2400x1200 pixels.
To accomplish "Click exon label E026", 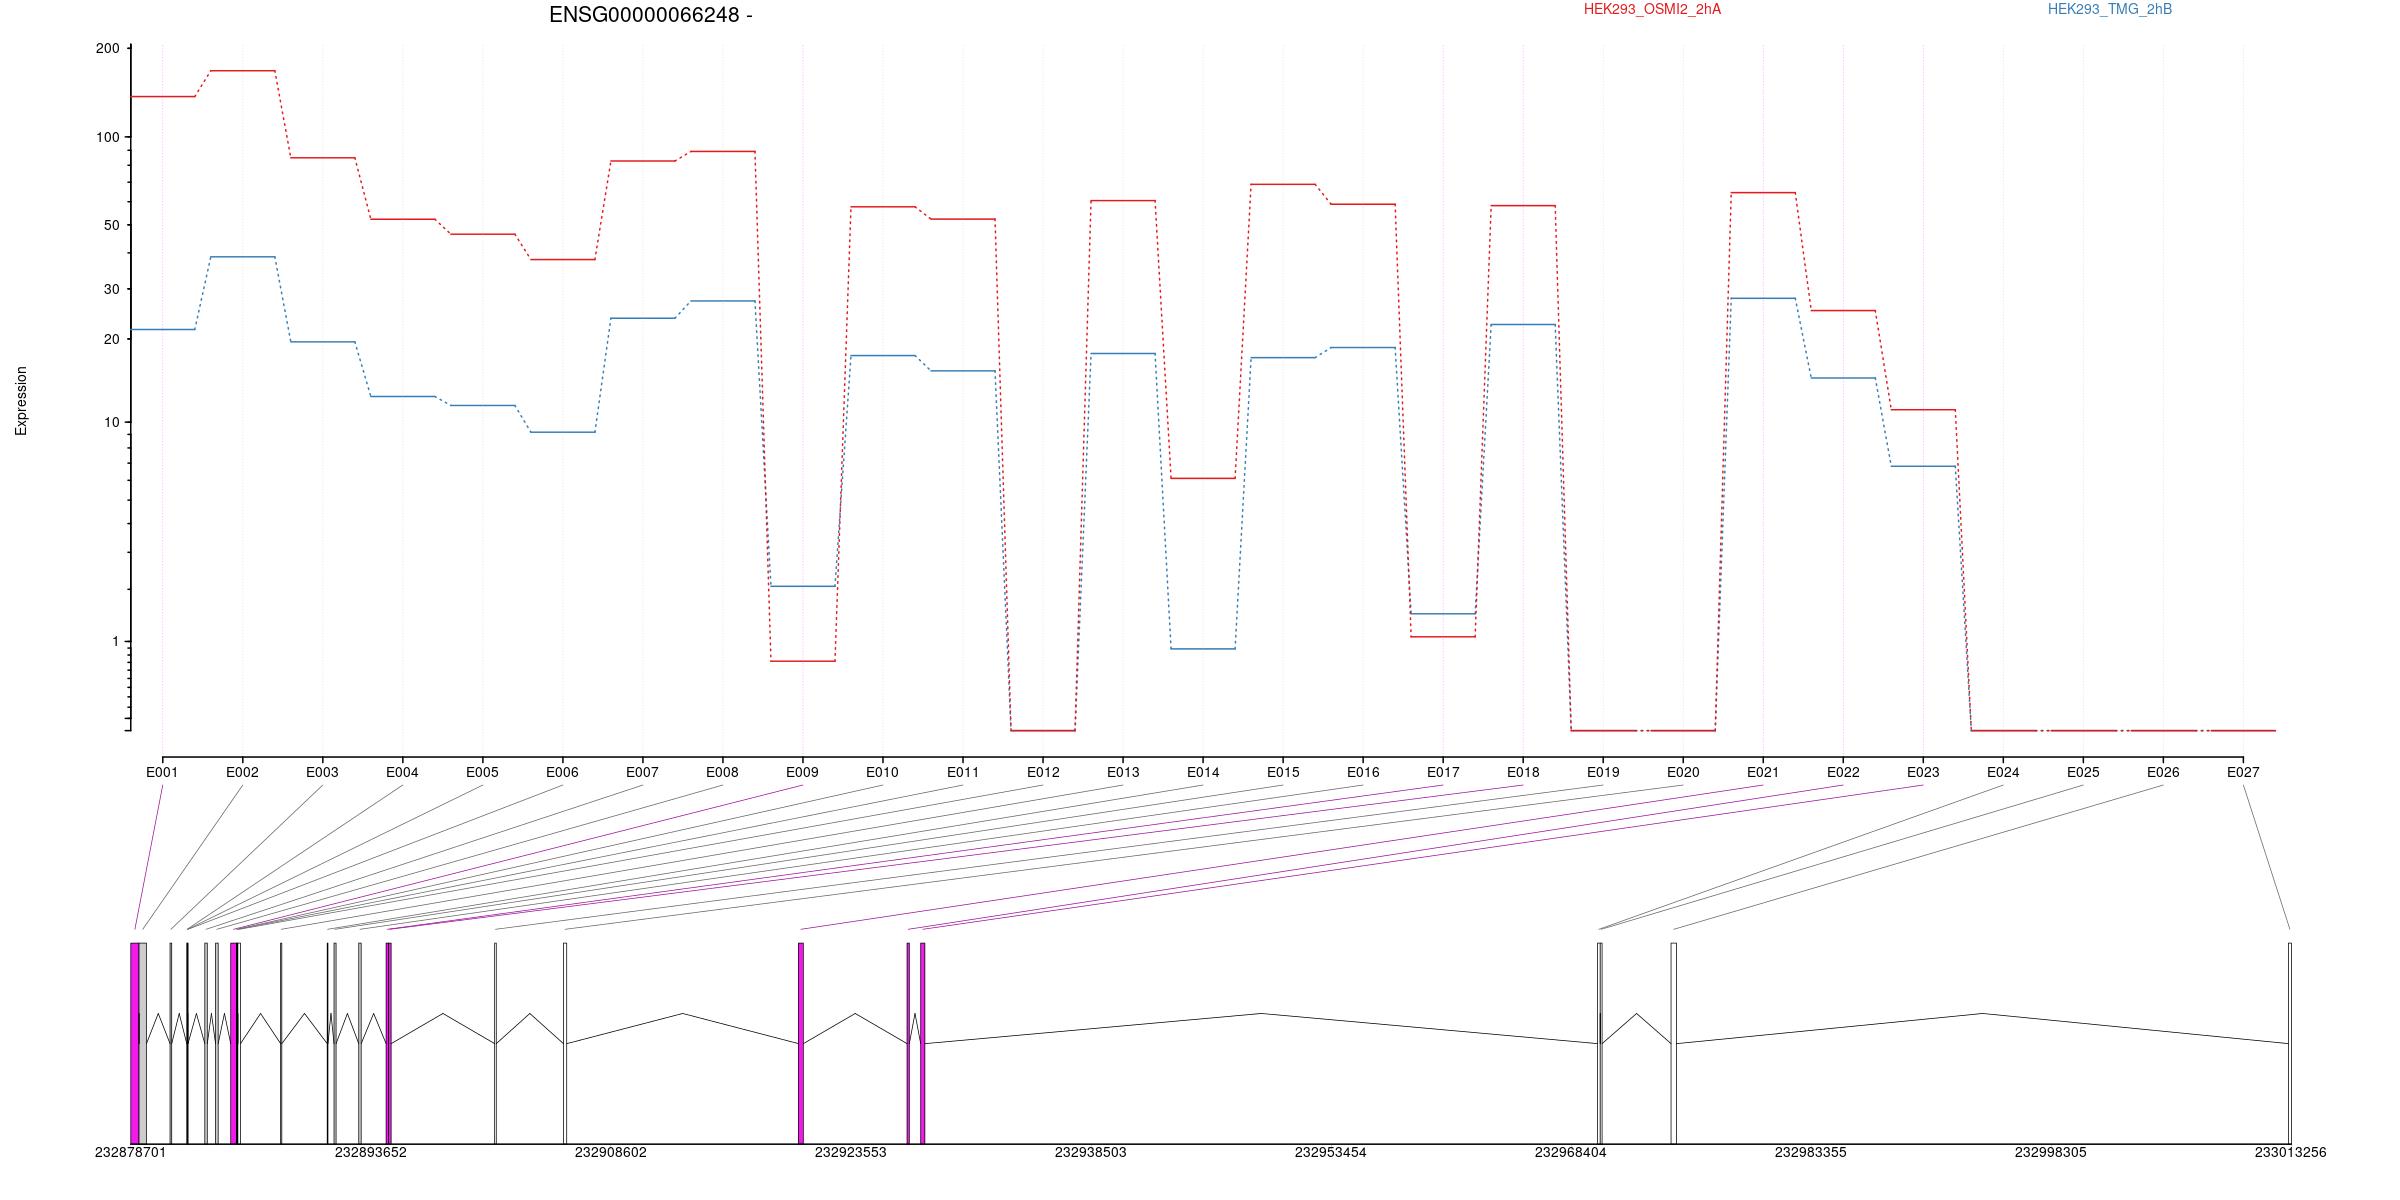I will coord(2163,772).
